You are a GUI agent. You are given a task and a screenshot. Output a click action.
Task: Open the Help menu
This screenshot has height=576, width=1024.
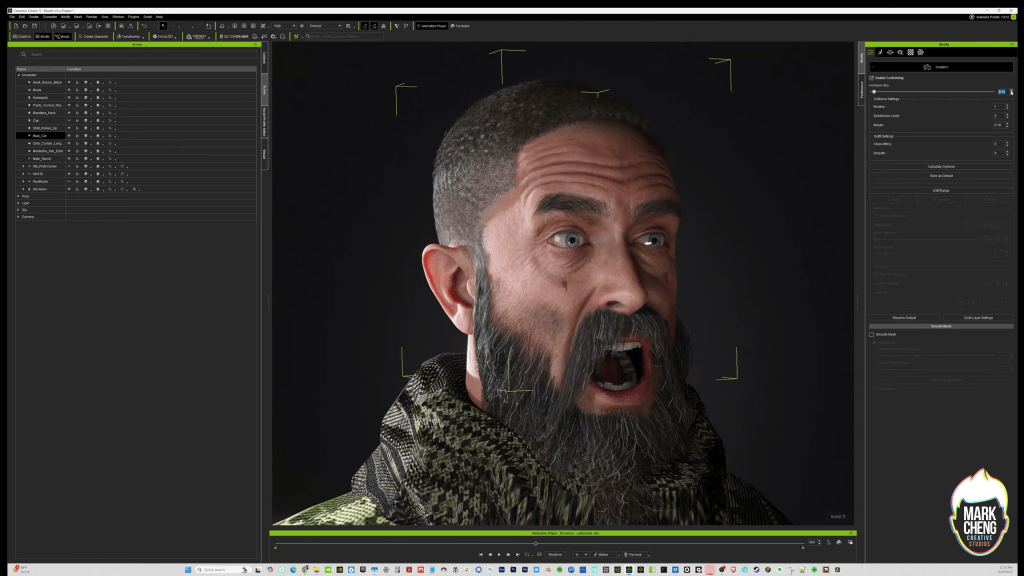(159, 17)
